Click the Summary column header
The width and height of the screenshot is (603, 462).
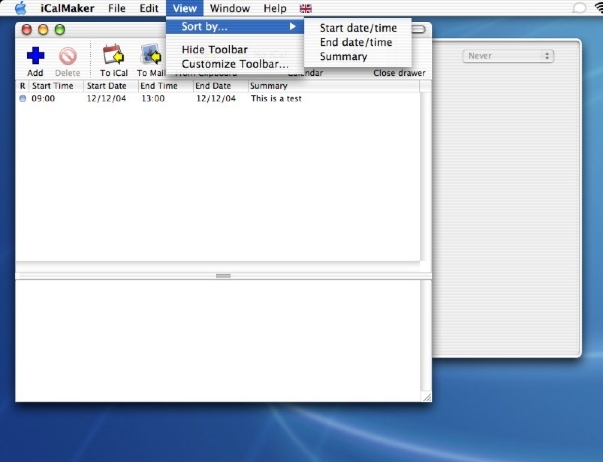(333, 86)
